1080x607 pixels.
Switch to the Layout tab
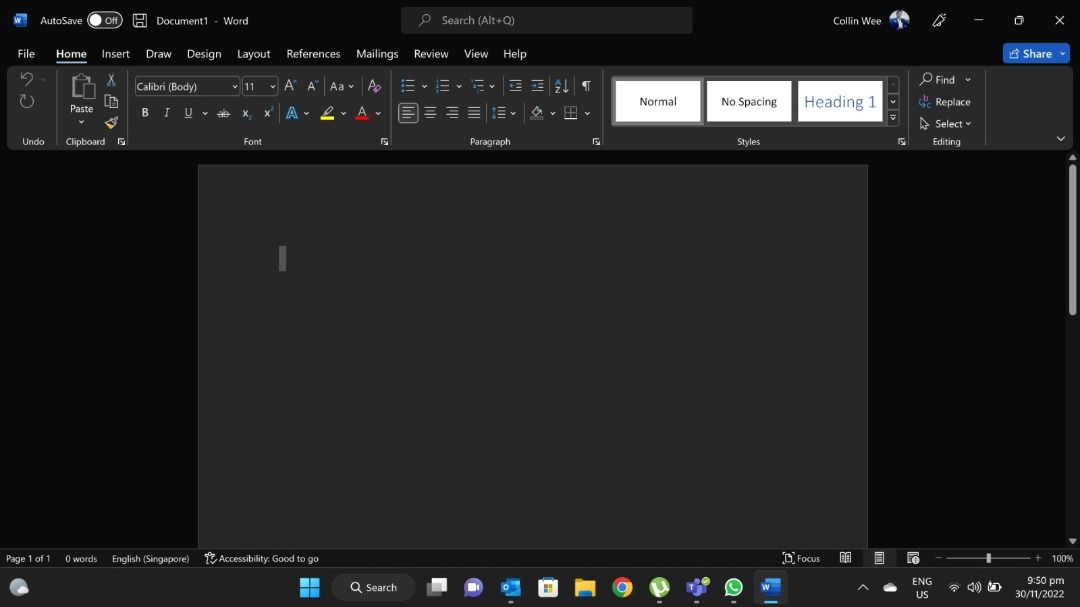(x=253, y=54)
